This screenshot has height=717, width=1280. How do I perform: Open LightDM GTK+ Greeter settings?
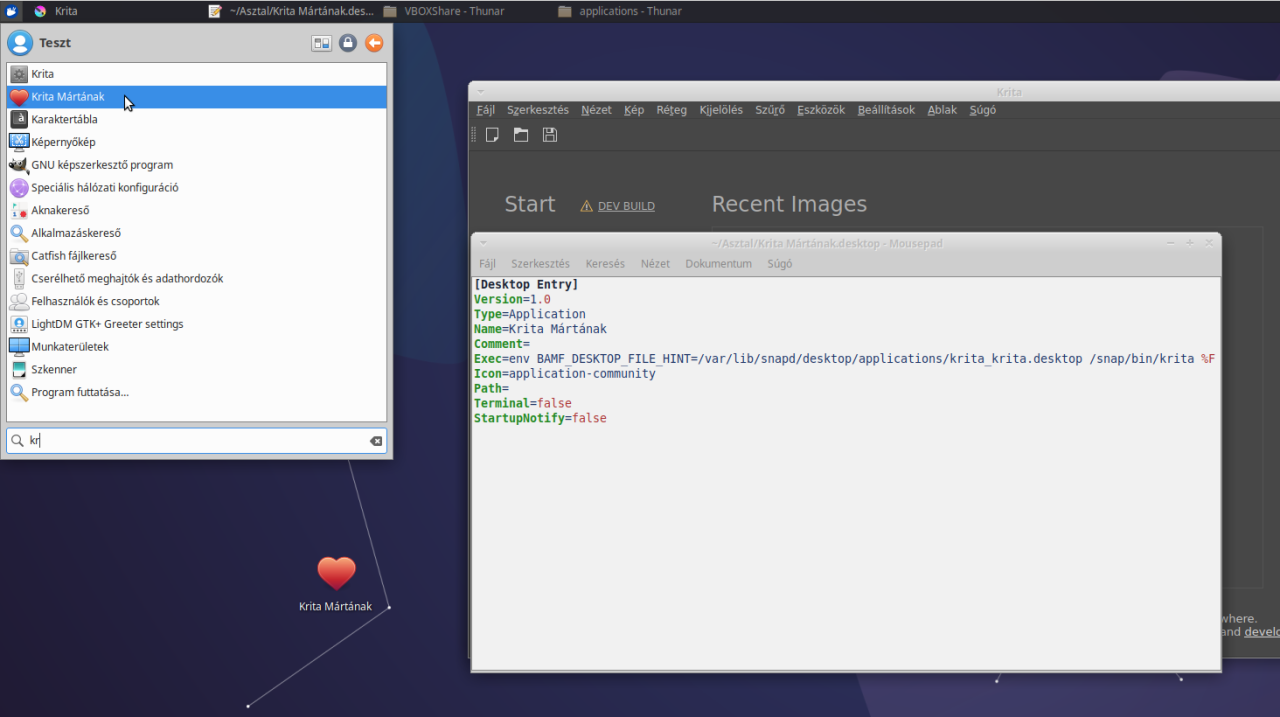tap(197, 324)
